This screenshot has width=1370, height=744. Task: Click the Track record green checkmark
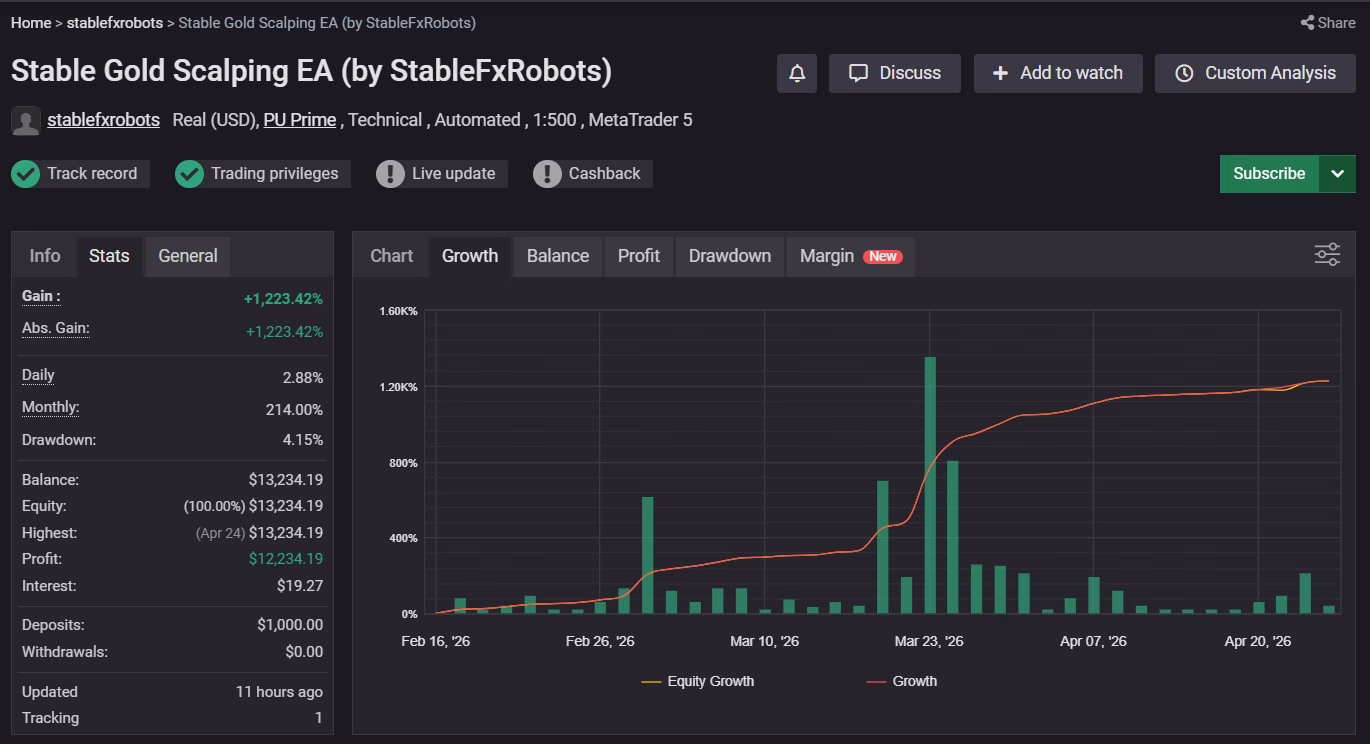[25, 174]
